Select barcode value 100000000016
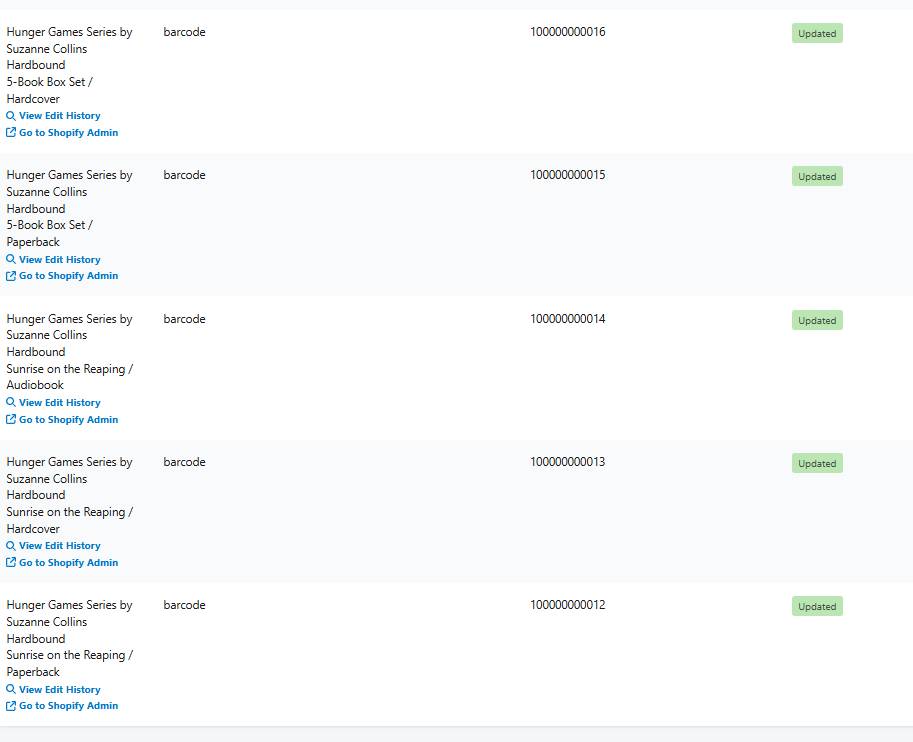The height and width of the screenshot is (742, 913). [x=568, y=32]
